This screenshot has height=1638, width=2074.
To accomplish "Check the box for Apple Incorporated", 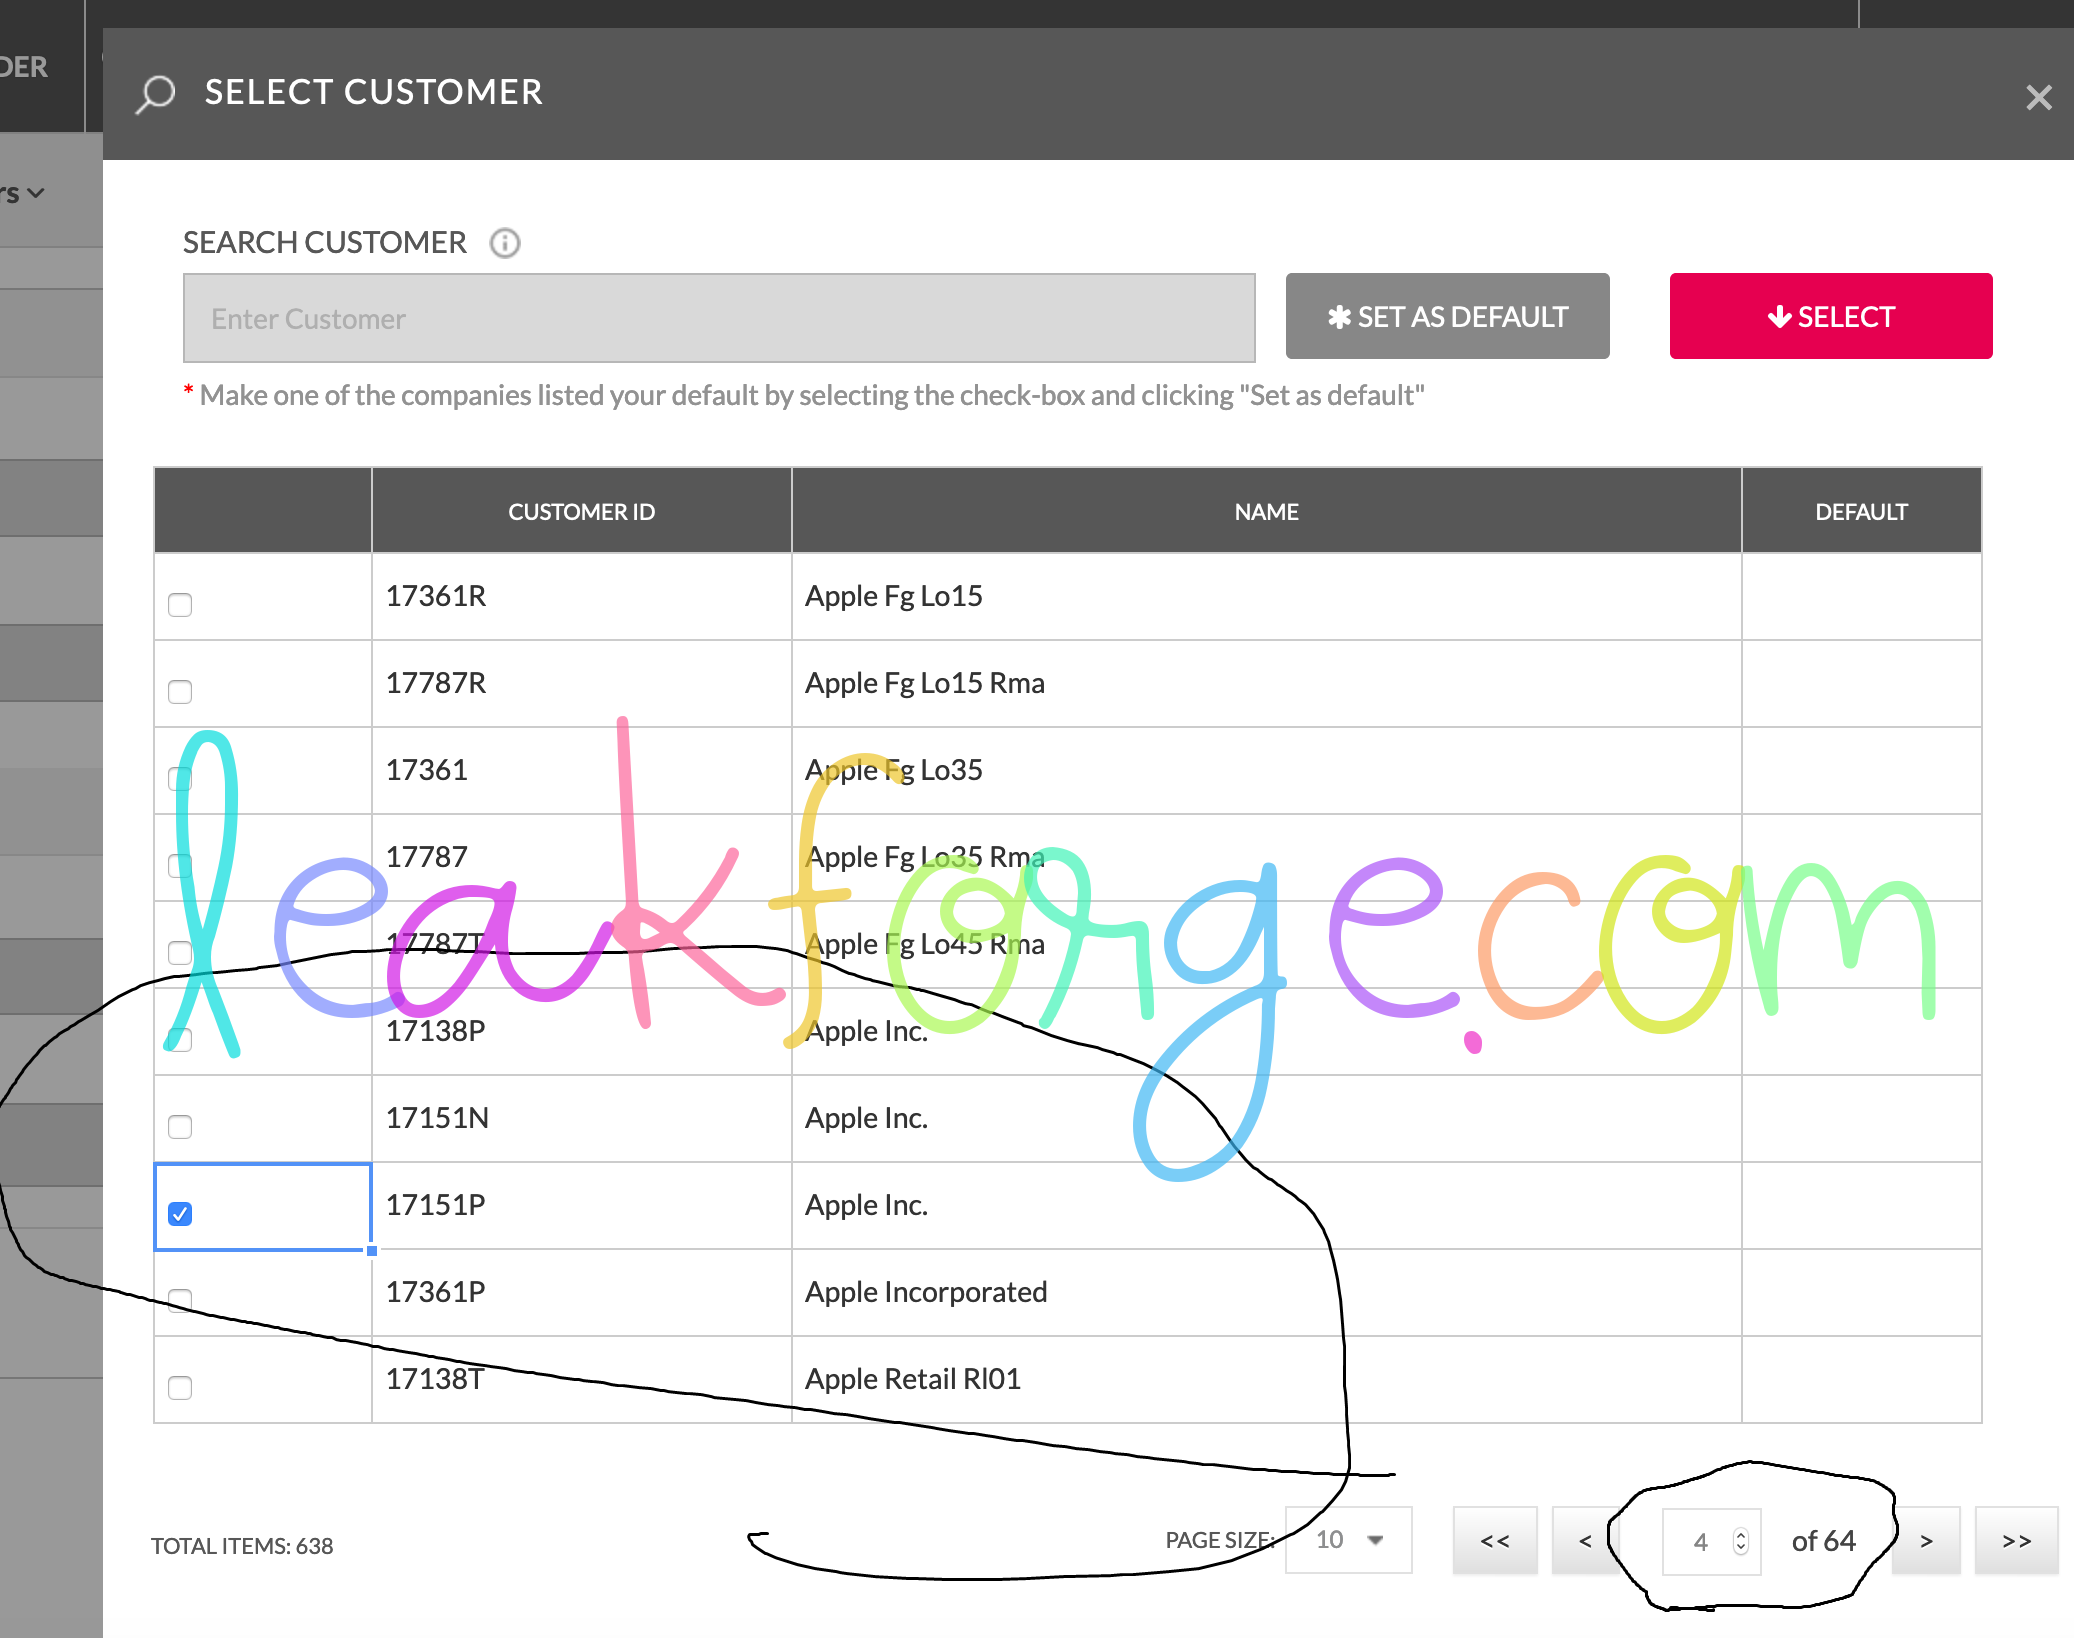I will (x=180, y=1301).
